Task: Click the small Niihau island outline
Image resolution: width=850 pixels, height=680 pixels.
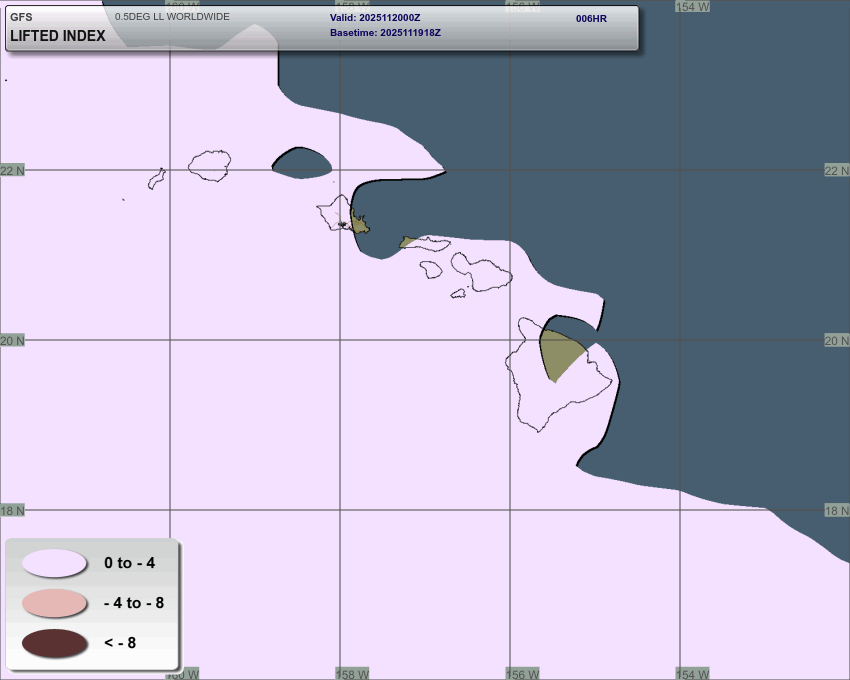Action: (x=157, y=178)
